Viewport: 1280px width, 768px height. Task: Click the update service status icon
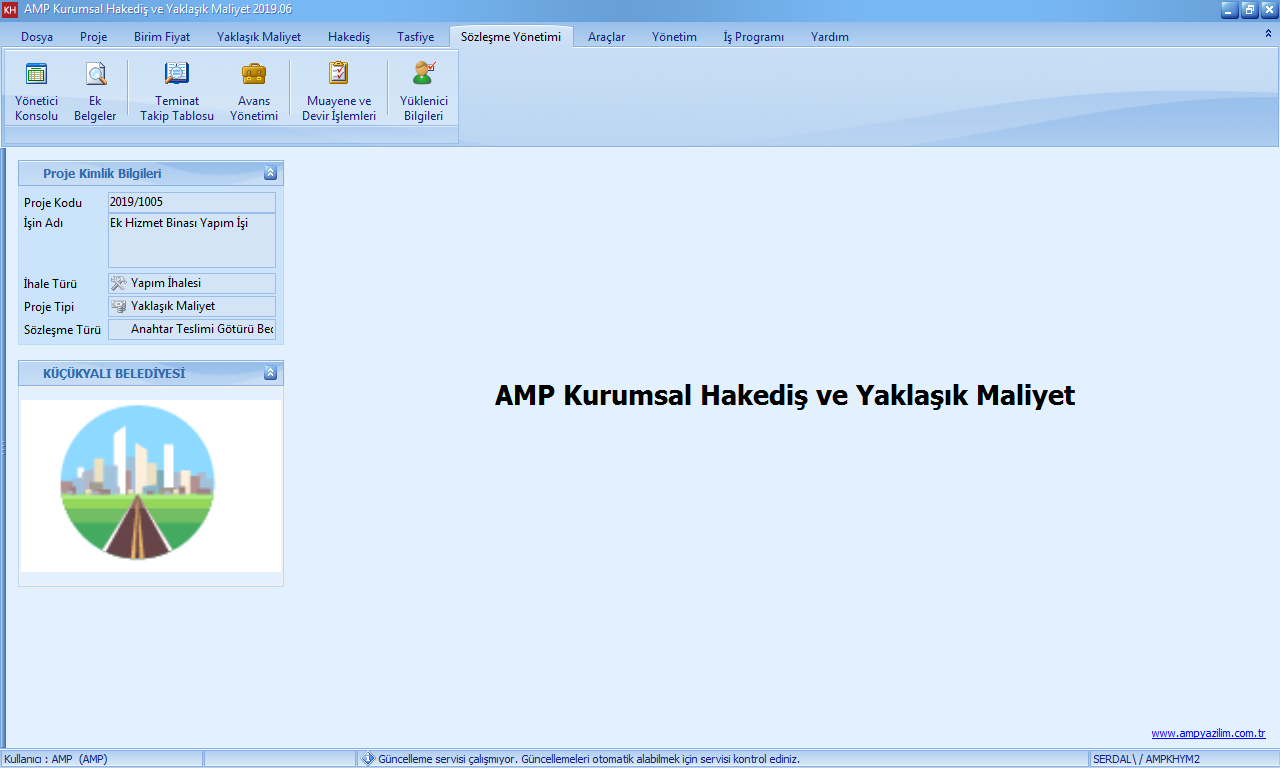pos(368,759)
